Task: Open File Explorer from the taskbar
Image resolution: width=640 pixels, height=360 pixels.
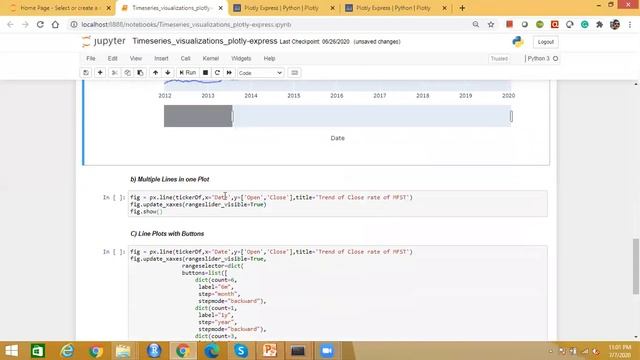Action: 123,351
